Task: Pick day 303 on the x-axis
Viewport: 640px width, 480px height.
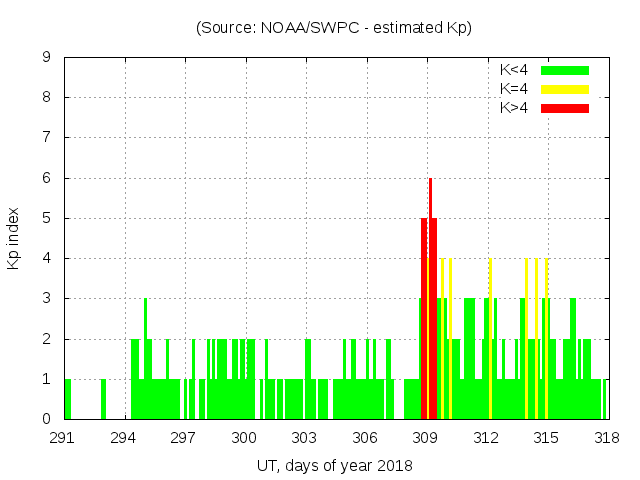Action: click(x=305, y=438)
